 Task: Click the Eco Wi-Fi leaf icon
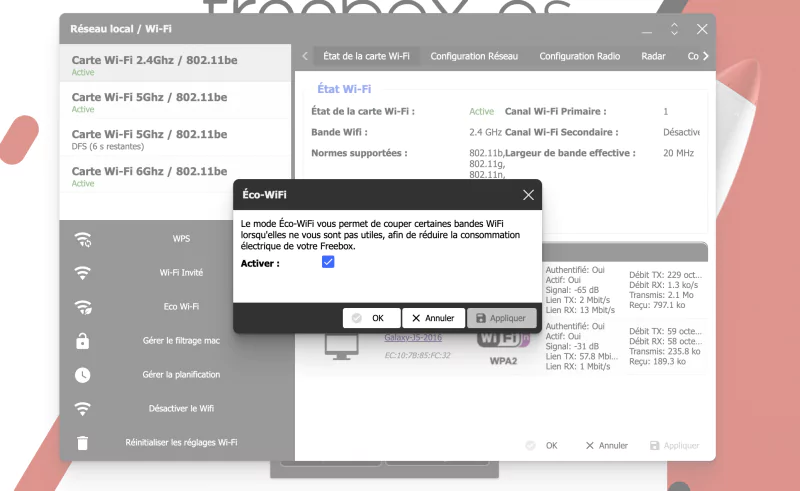(x=83, y=307)
